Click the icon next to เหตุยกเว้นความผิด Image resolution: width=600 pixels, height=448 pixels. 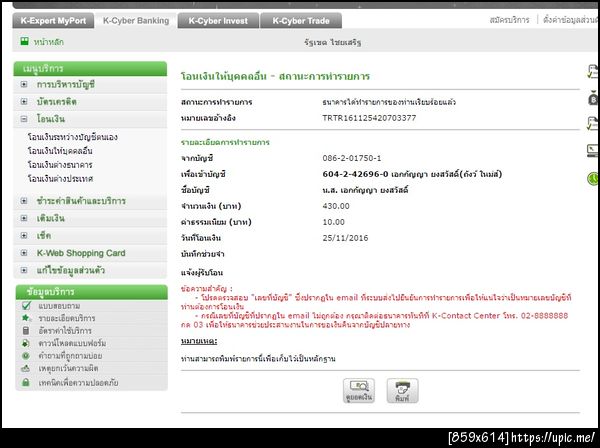click(x=26, y=368)
